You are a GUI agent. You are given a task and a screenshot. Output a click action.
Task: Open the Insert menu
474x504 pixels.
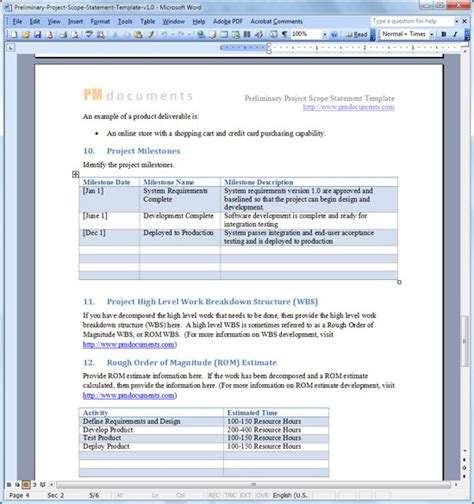tap(75, 22)
